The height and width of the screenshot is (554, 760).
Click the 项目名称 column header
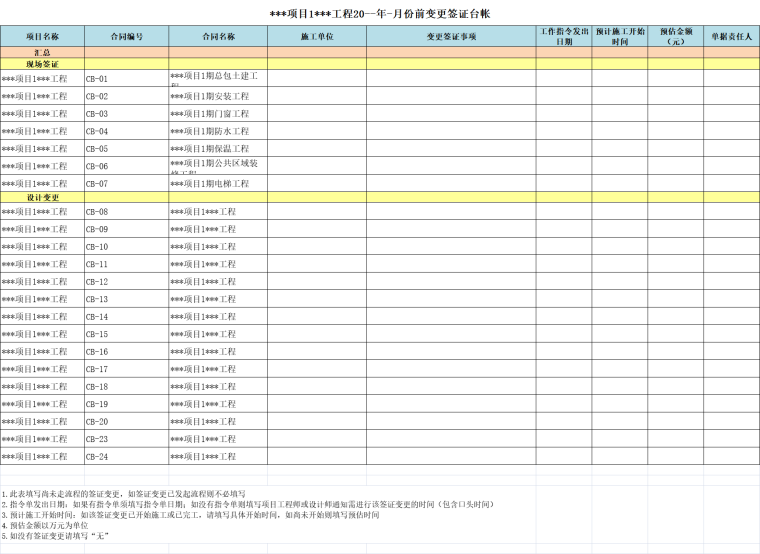click(42, 36)
